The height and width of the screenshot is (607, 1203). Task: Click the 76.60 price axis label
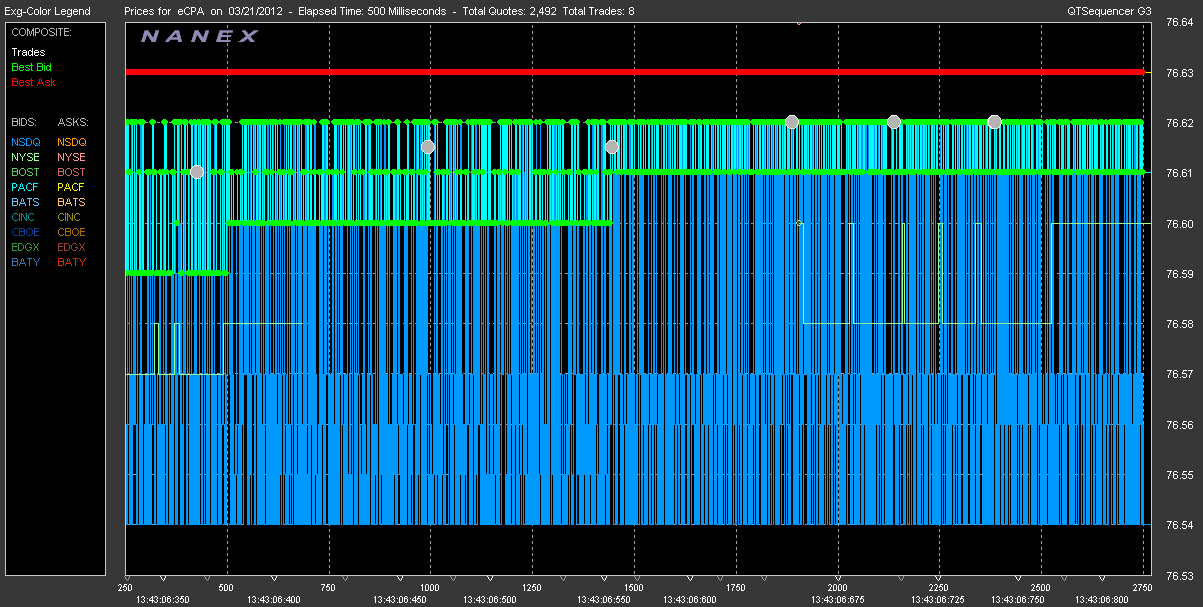tap(1180, 224)
